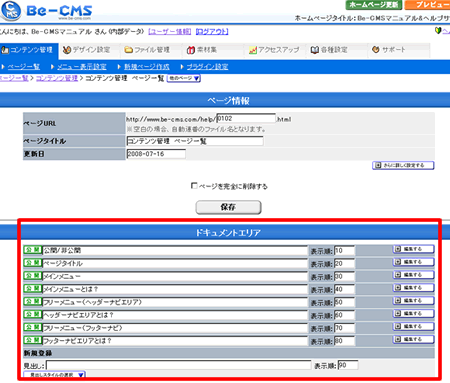Viewport: 450px width, 383px height.
Task: Open the orange プレビュー button
Action: (427, 5)
